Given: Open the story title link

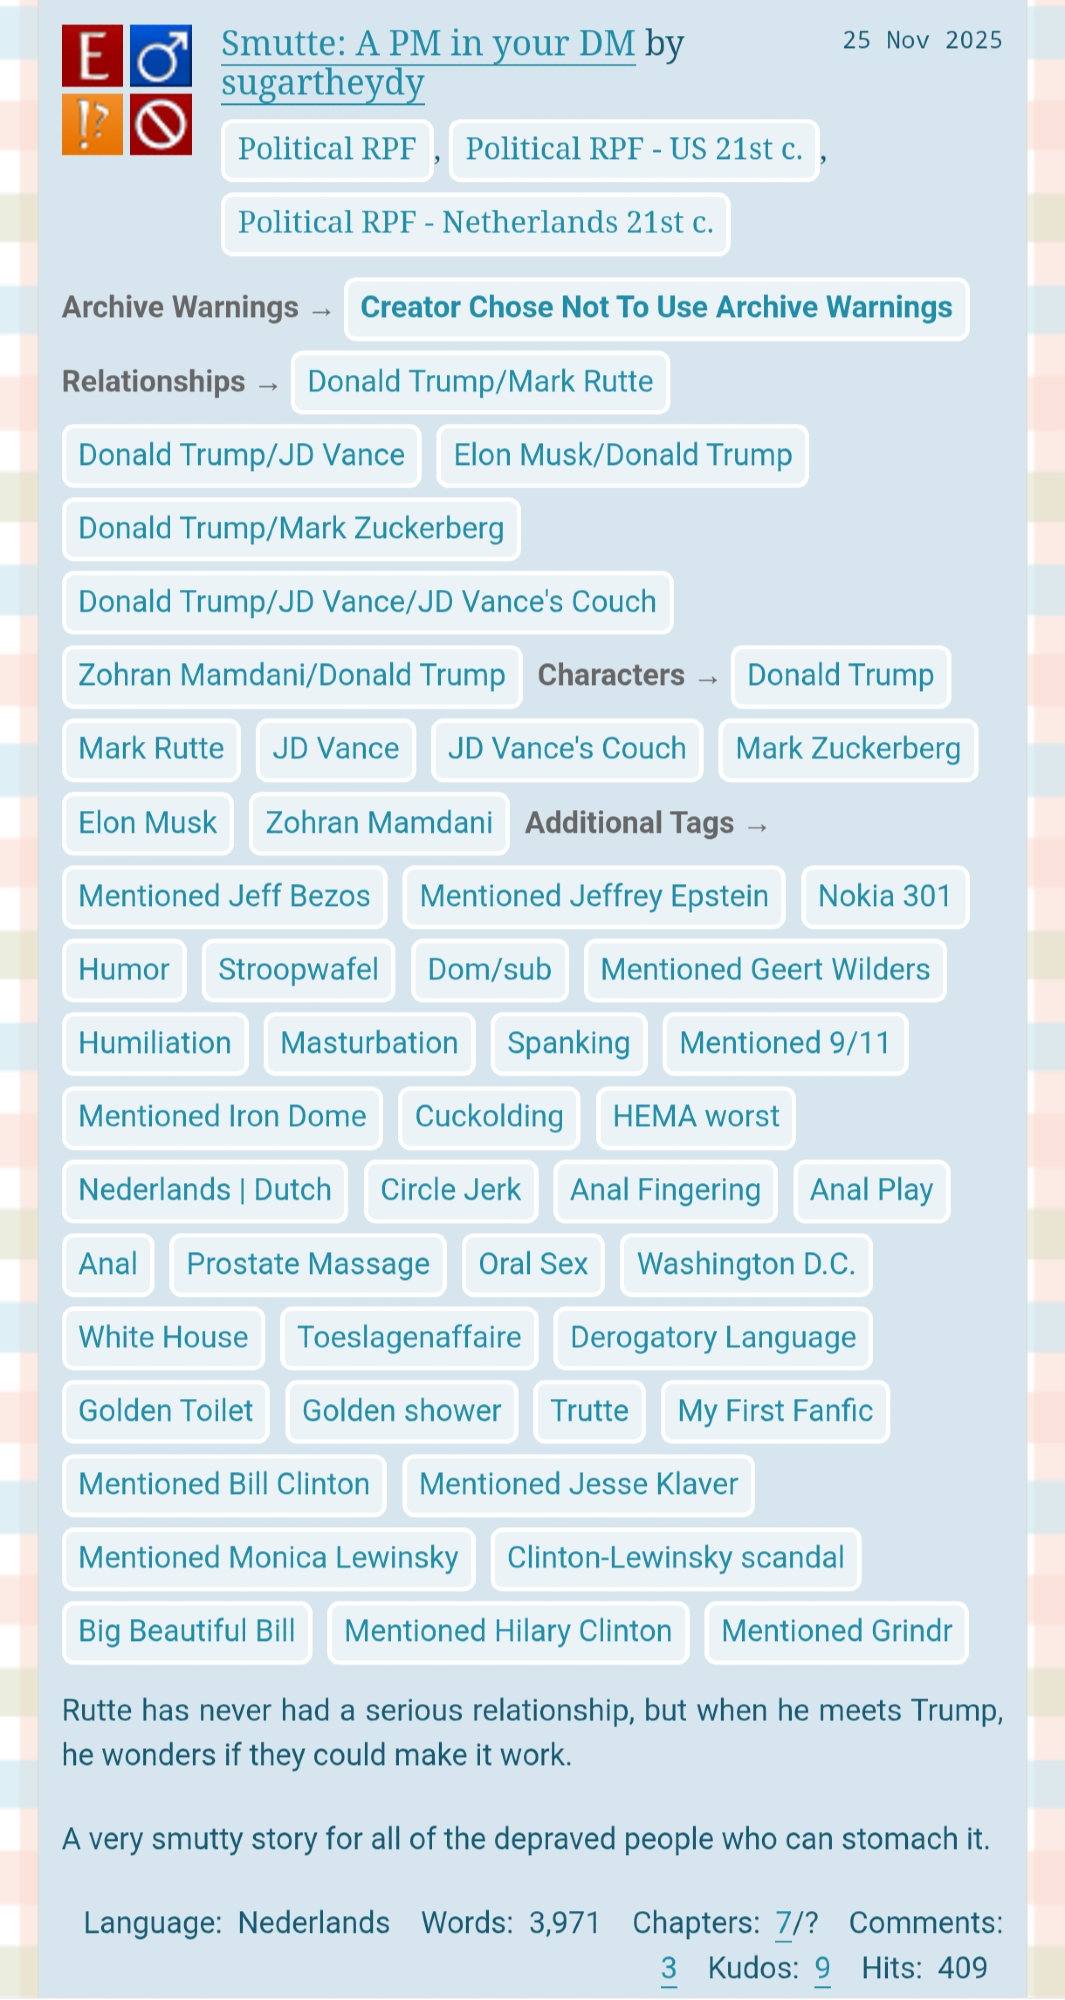Looking at the screenshot, I should click(x=428, y=44).
